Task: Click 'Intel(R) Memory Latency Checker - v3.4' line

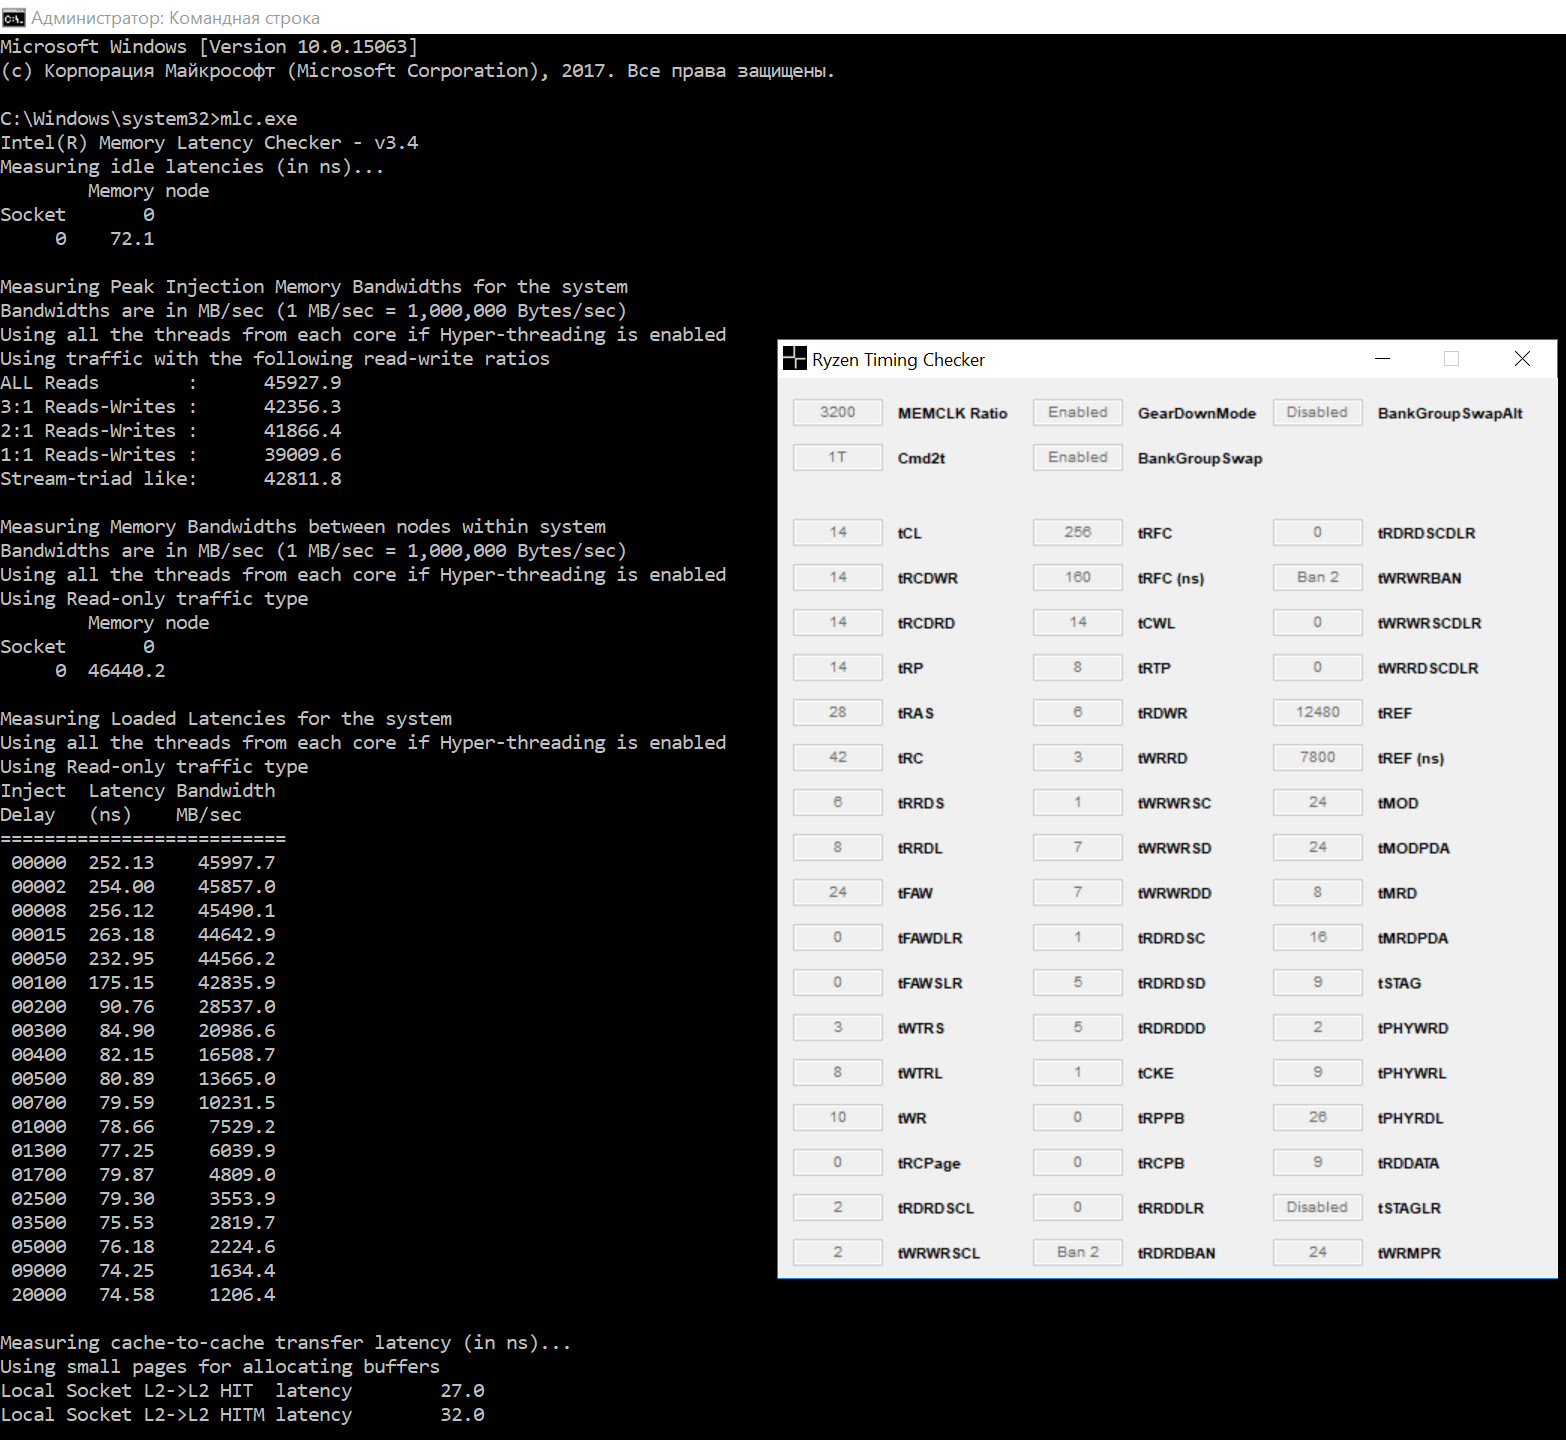Action: (x=209, y=143)
